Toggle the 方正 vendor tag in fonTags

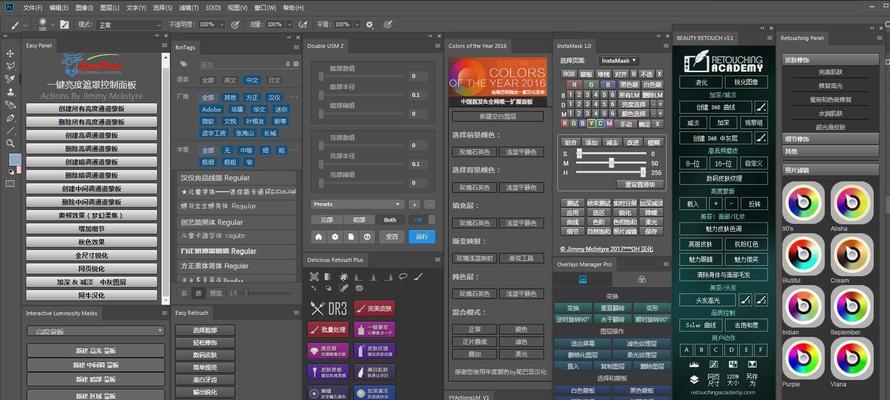253,98
